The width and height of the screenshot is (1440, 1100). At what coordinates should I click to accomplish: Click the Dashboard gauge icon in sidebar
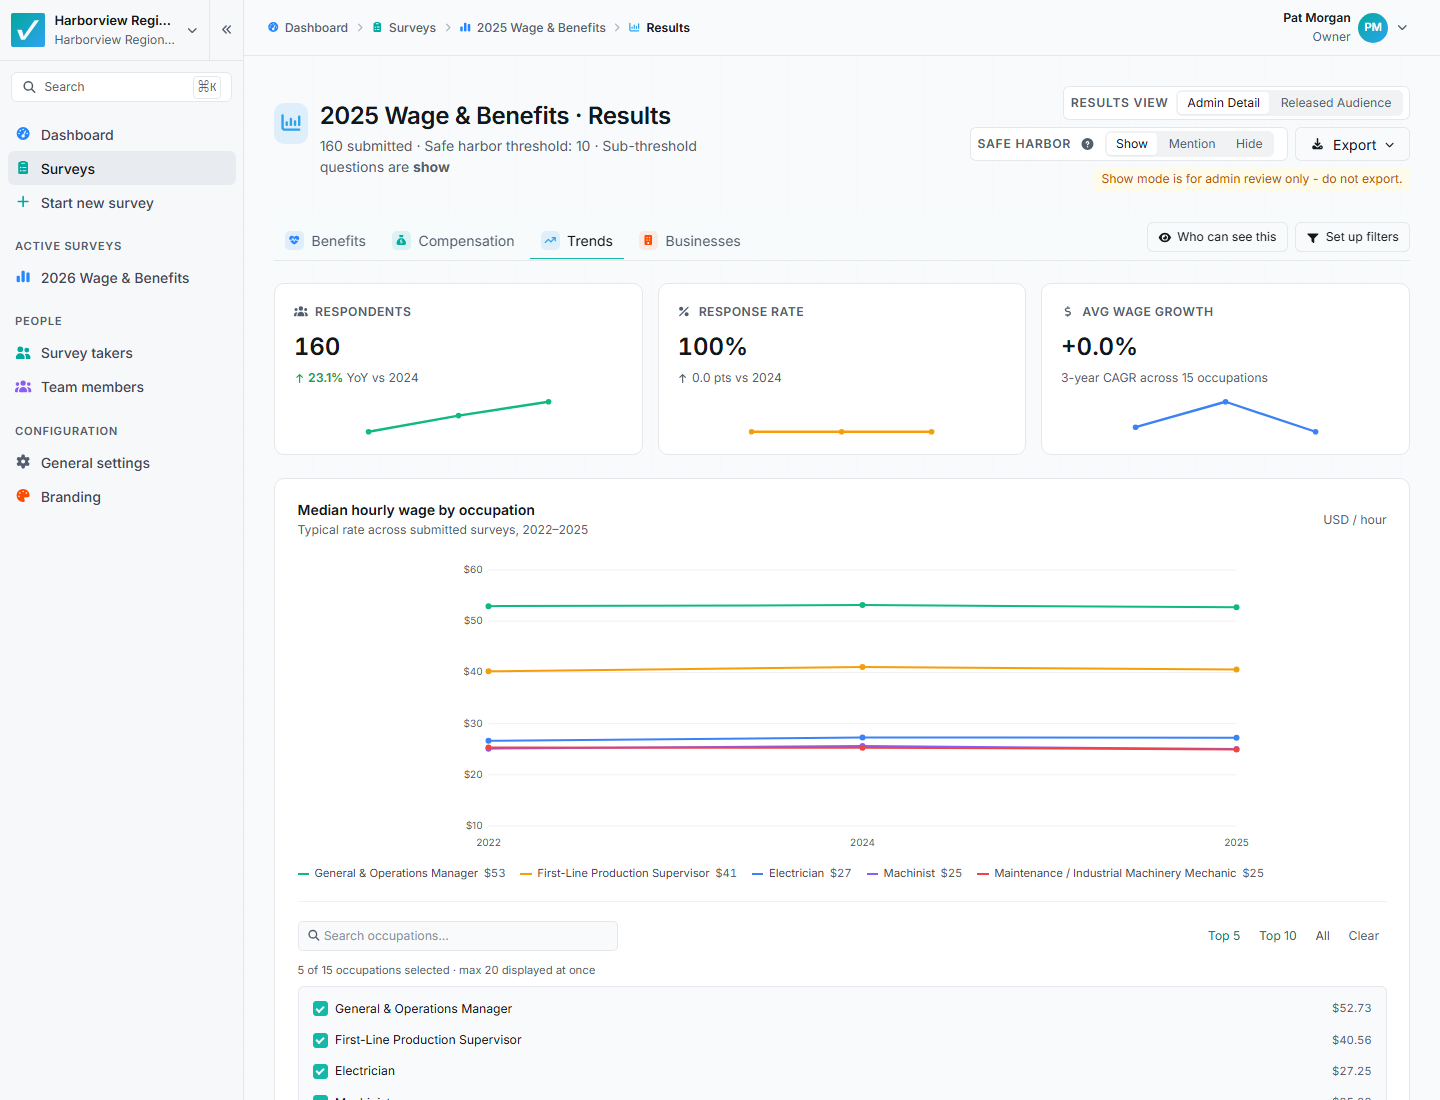pyautogui.click(x=23, y=134)
